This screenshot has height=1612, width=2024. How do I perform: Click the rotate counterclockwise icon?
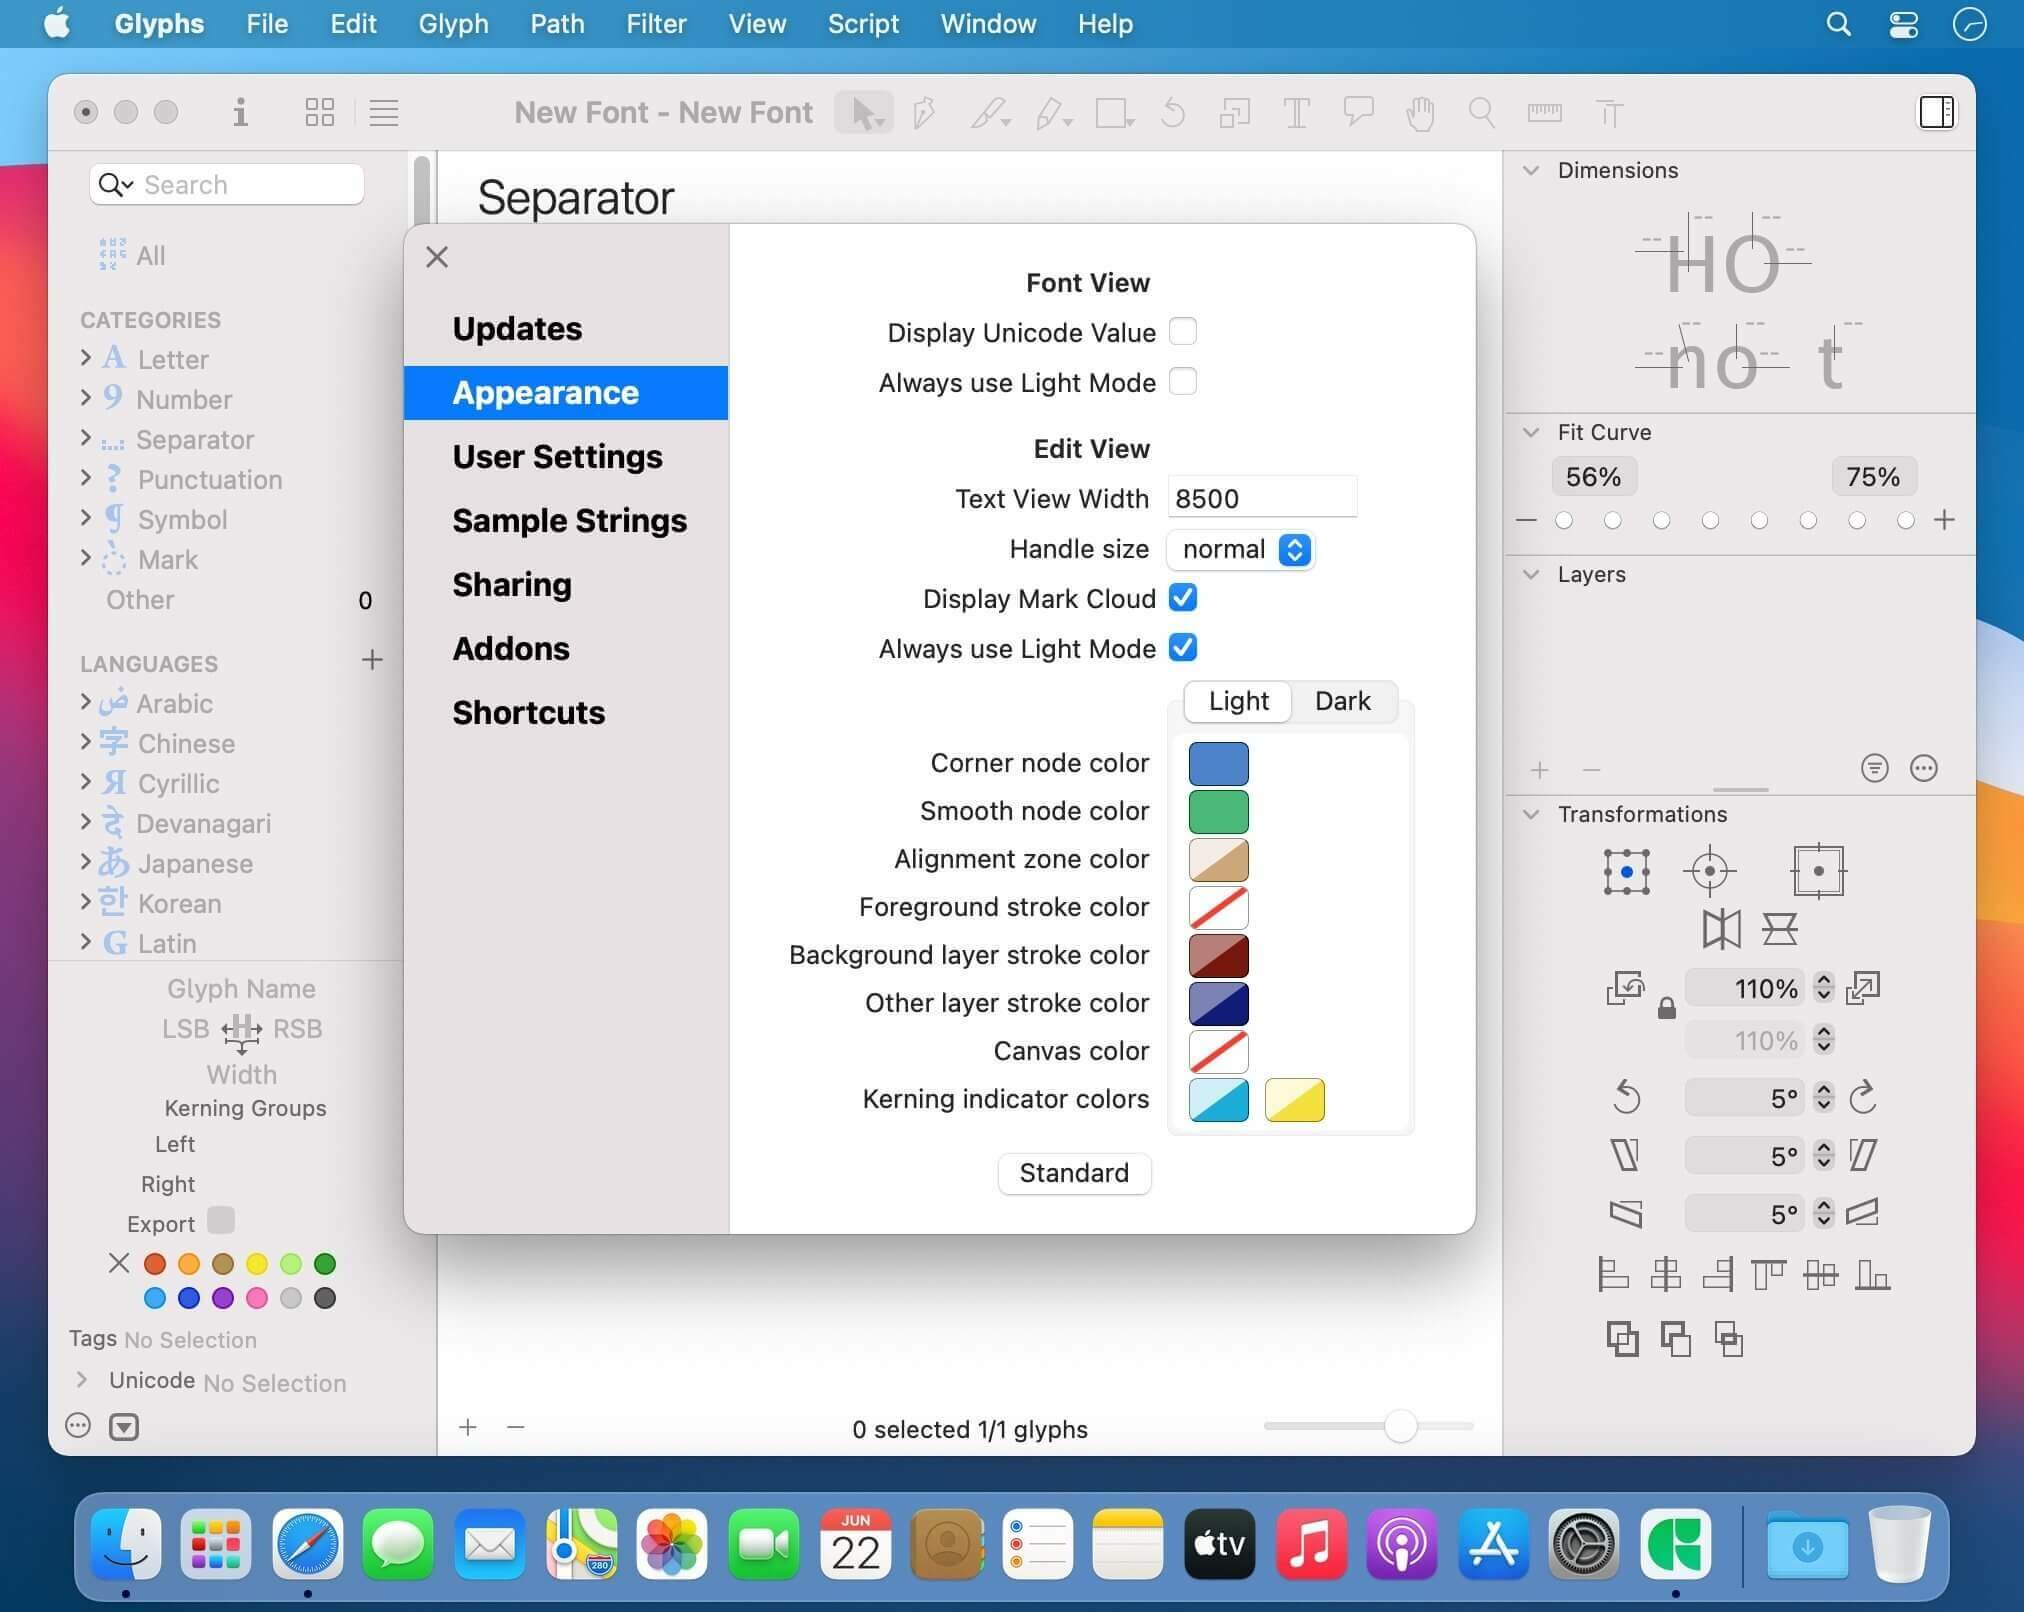[x=1627, y=1097]
